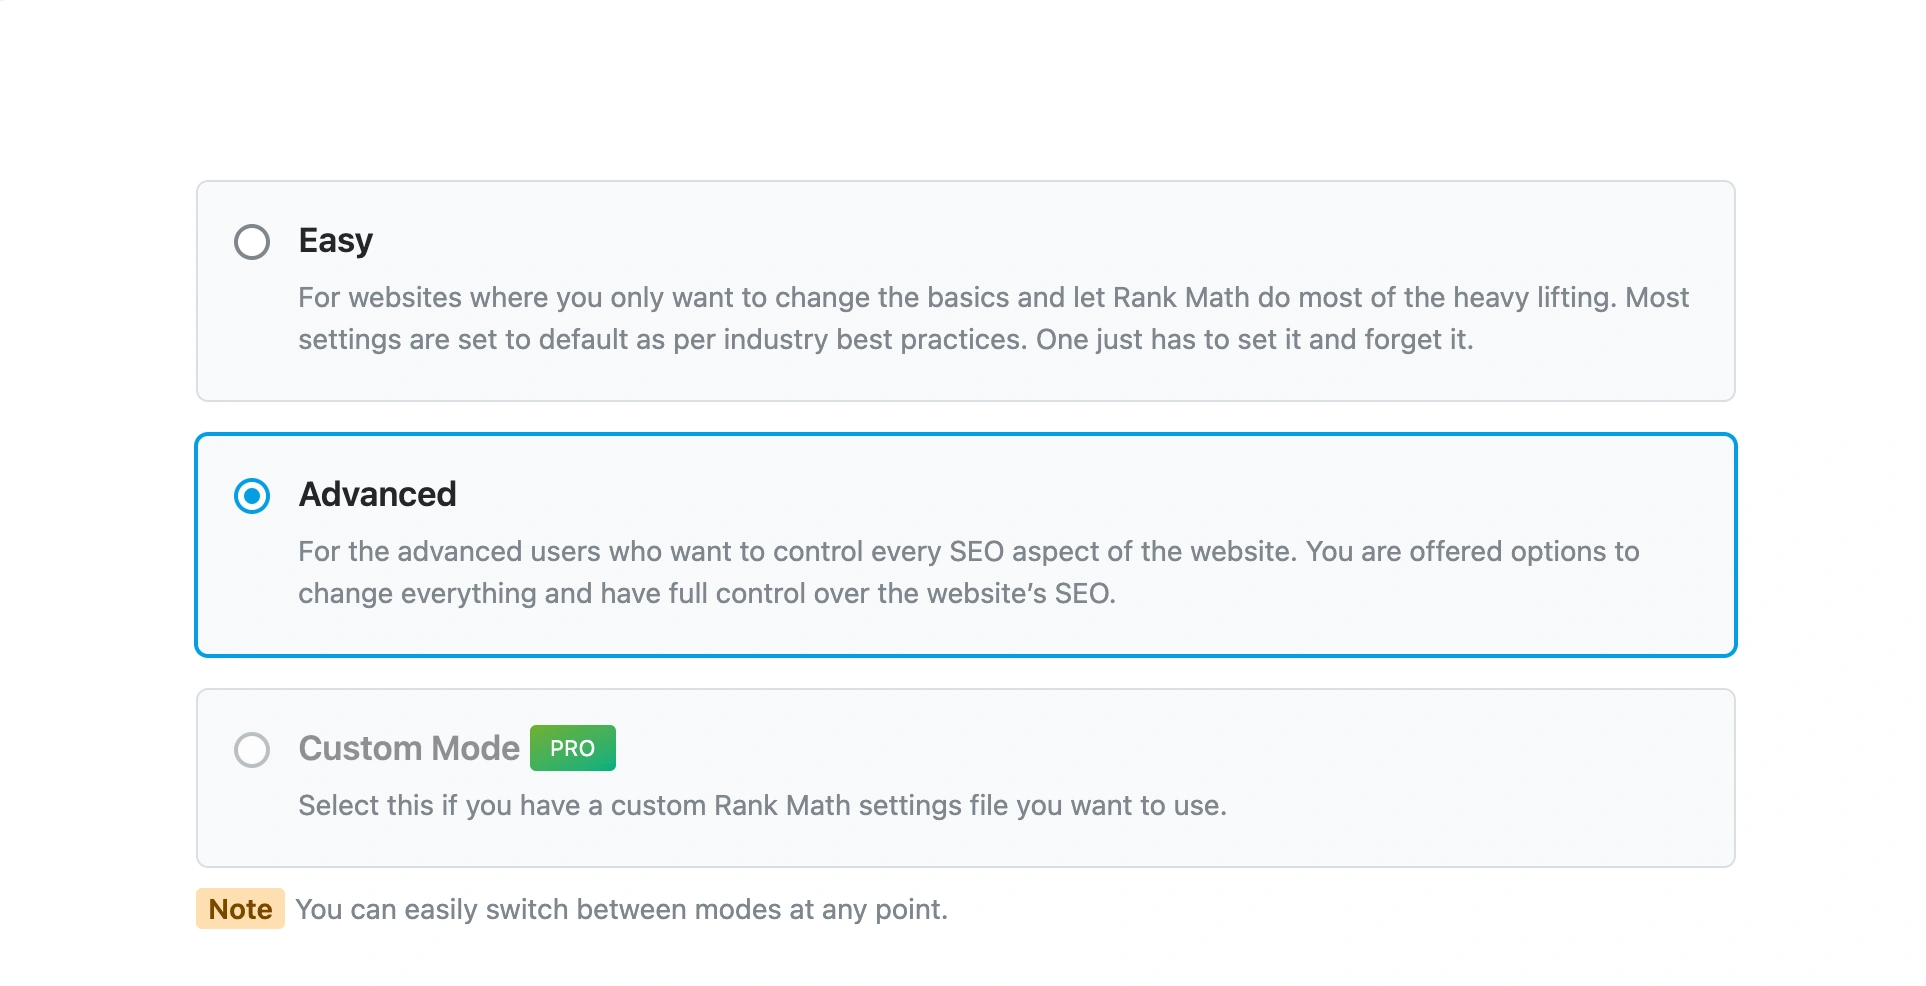Click the line starting "settings are set to default"
The image size is (1926, 986).
[x=885, y=340]
